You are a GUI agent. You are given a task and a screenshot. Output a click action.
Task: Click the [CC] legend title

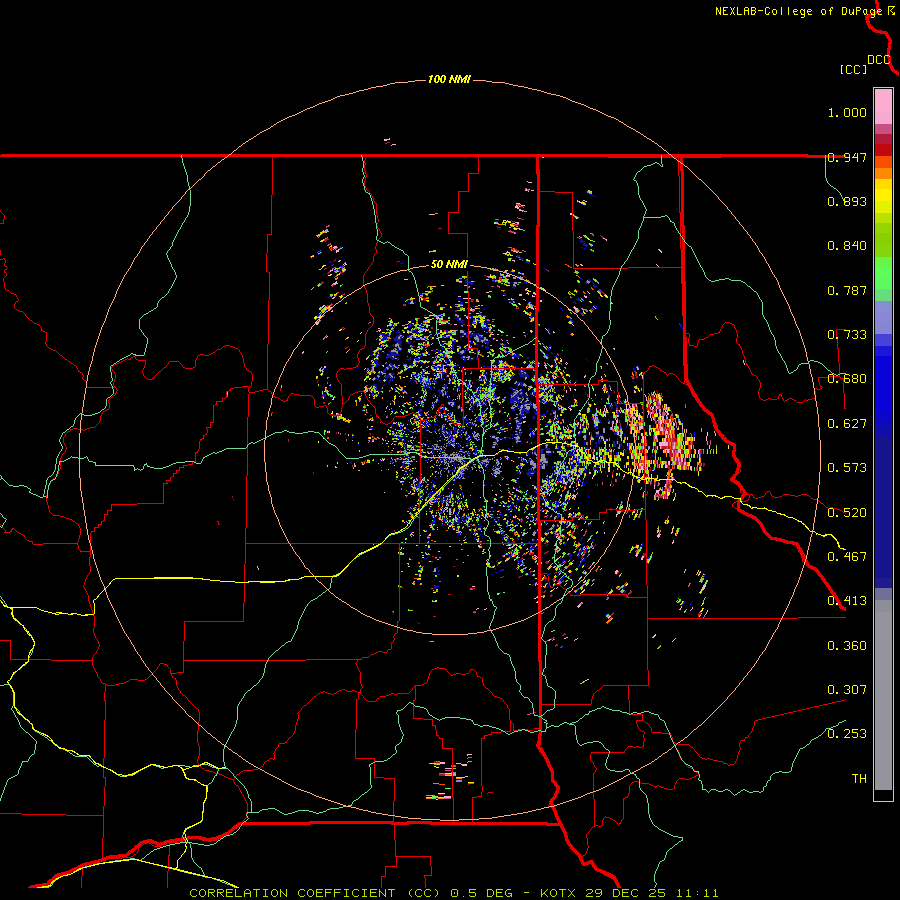coord(854,69)
